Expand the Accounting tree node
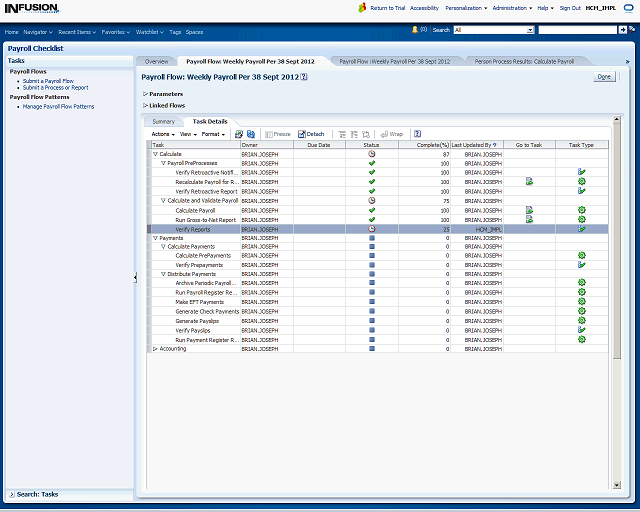This screenshot has height=512, width=640. [155, 349]
